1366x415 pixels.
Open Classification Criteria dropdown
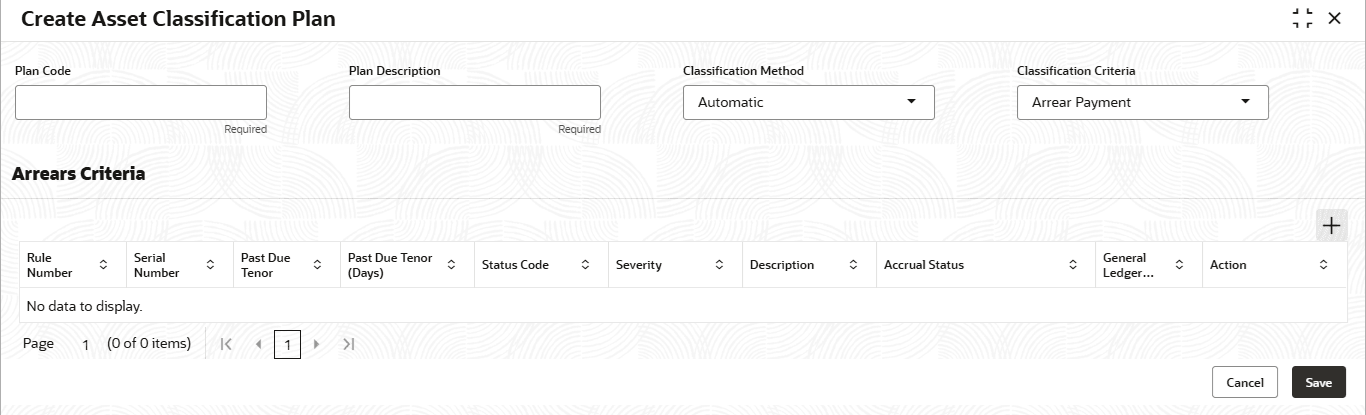click(x=1143, y=102)
